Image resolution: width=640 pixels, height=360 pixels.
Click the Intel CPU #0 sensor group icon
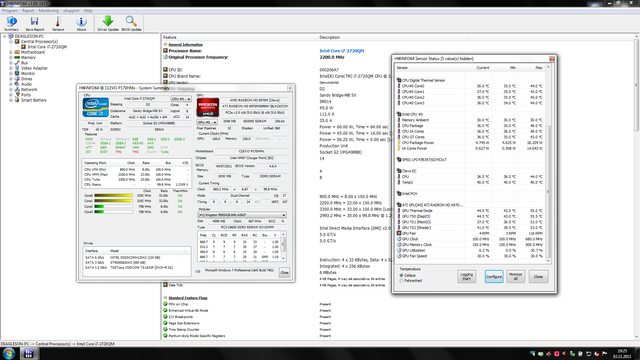[x=399, y=114]
